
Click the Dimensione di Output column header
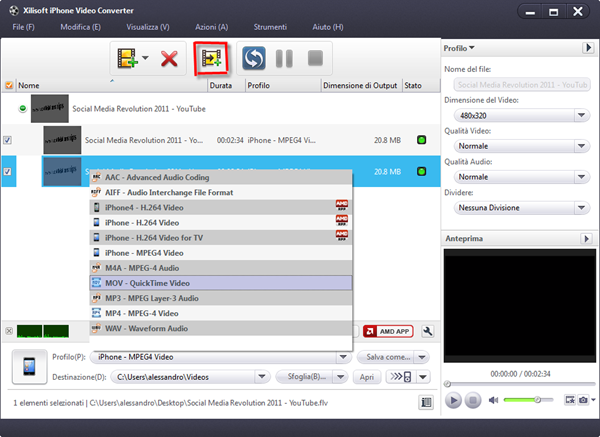pos(360,85)
